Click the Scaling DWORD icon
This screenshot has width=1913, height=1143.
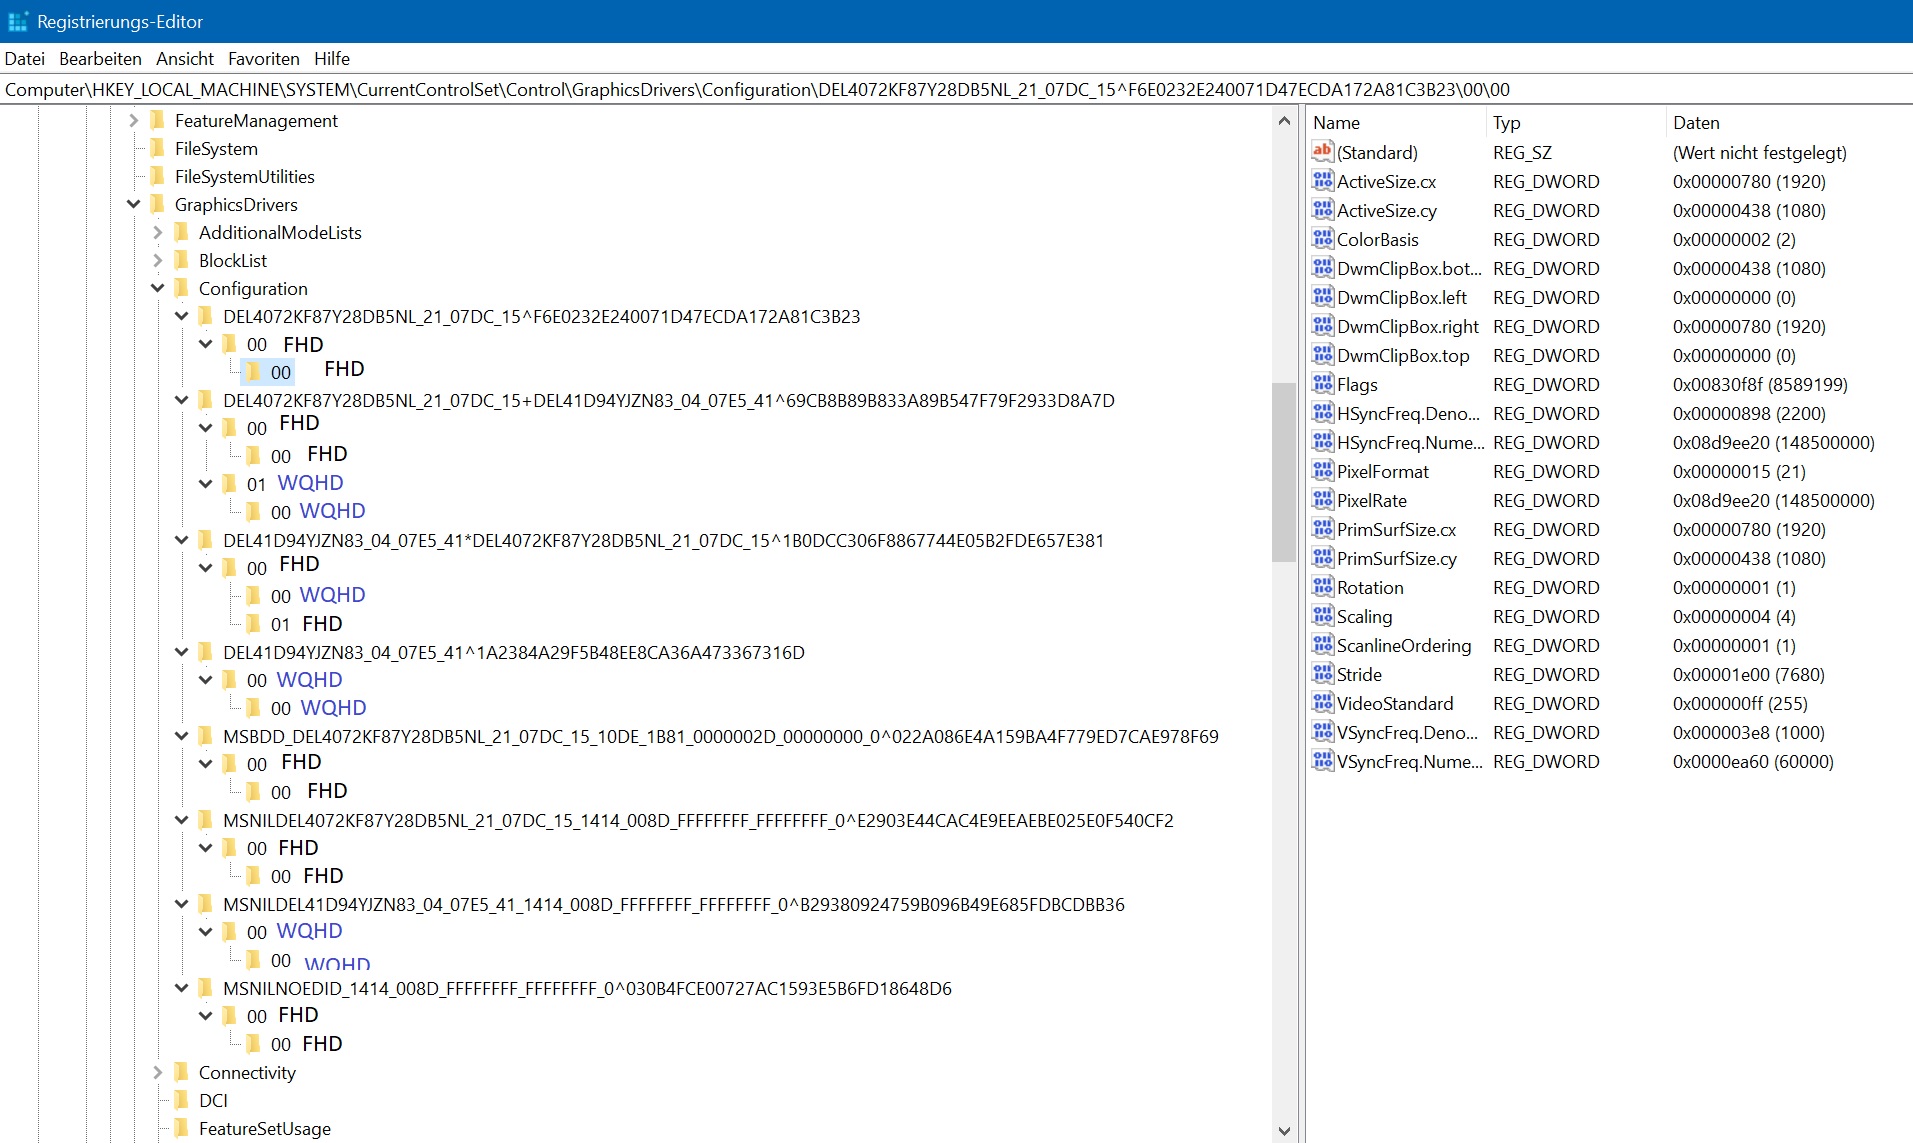pyautogui.click(x=1322, y=616)
